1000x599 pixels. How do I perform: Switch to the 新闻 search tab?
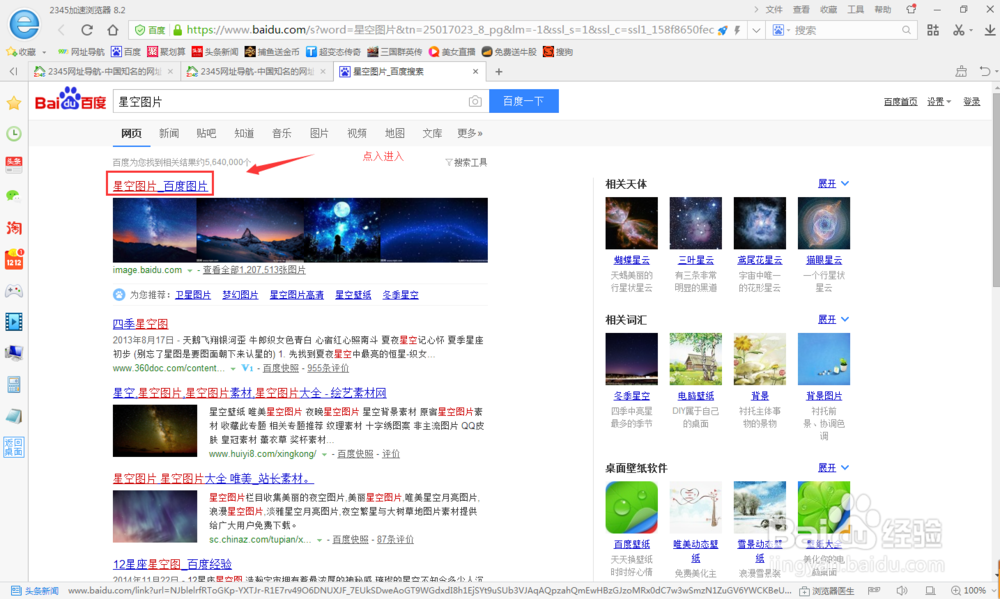tap(168, 133)
